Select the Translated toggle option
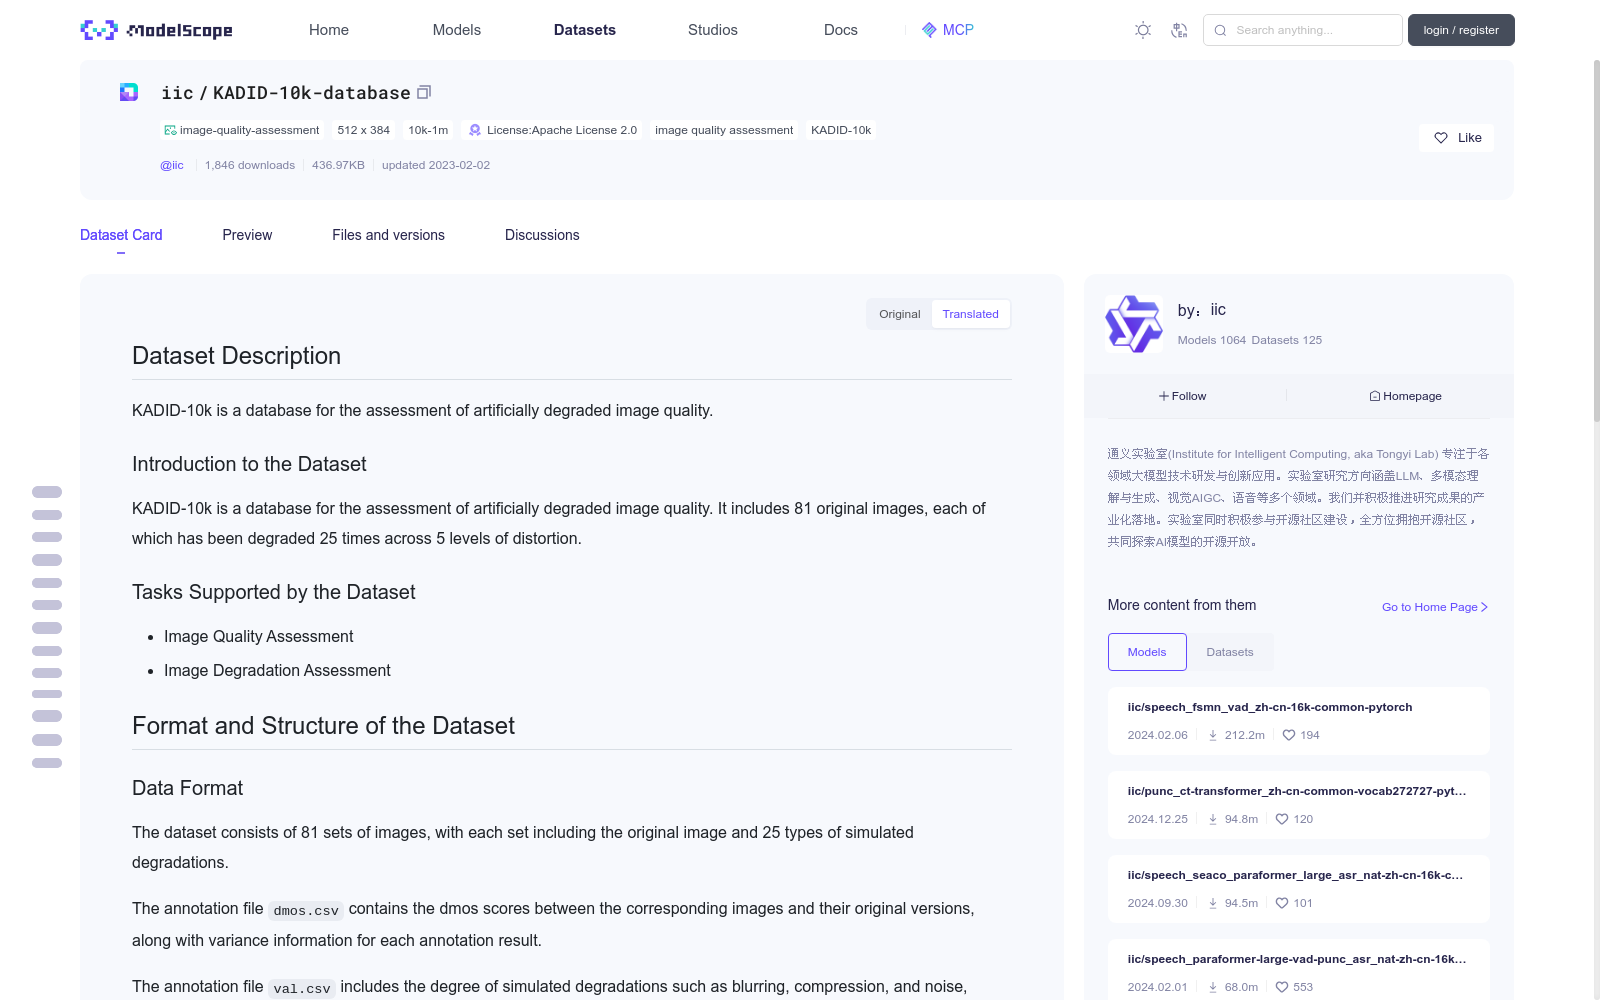1600x1000 pixels. (x=969, y=313)
